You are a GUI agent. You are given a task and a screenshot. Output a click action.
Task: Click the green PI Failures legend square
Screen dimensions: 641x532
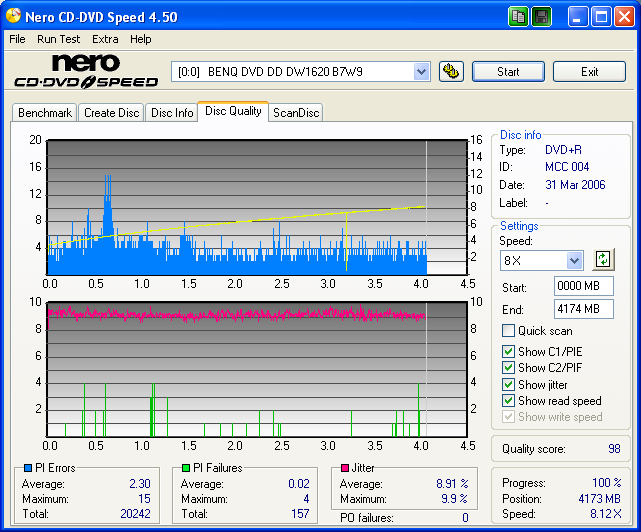[x=186, y=468]
